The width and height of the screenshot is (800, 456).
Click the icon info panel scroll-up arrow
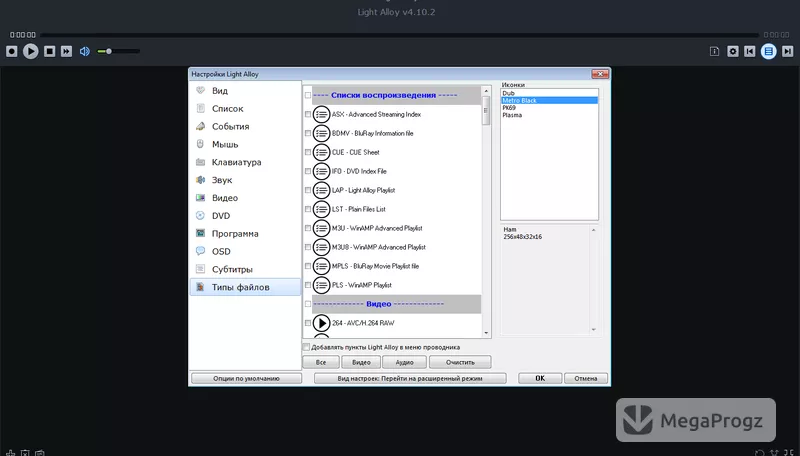pyautogui.click(x=593, y=230)
